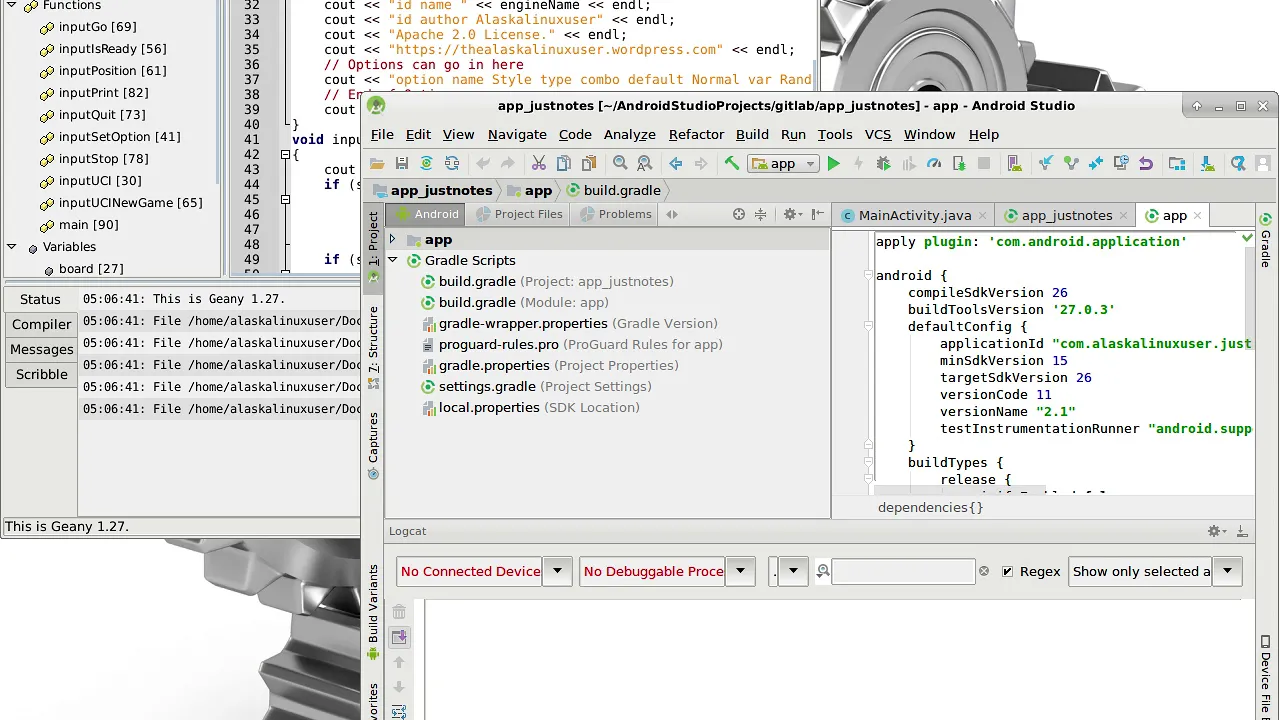Image resolution: width=1280 pixels, height=720 pixels.
Task: Hide the Project panel with the hide icon
Action: (818, 214)
